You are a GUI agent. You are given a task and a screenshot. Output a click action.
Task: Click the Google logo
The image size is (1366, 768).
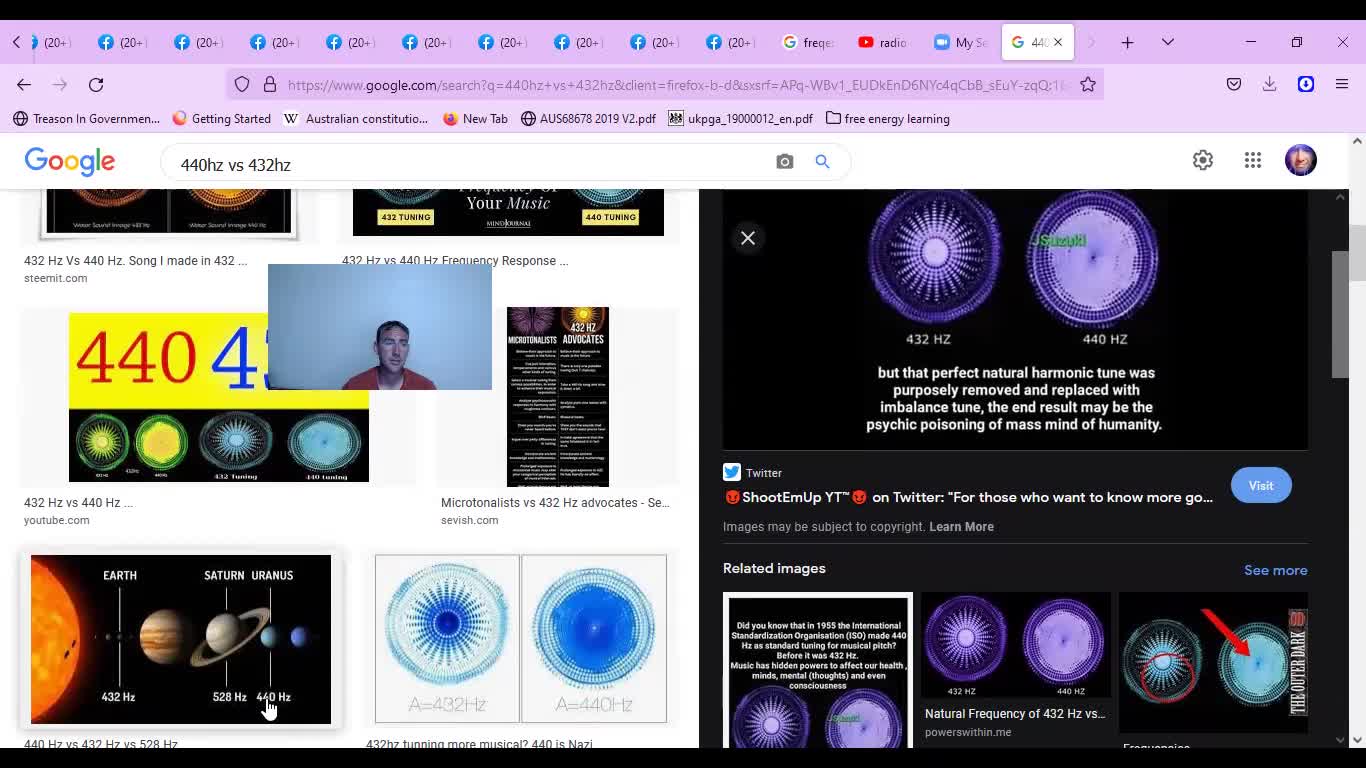coord(70,161)
